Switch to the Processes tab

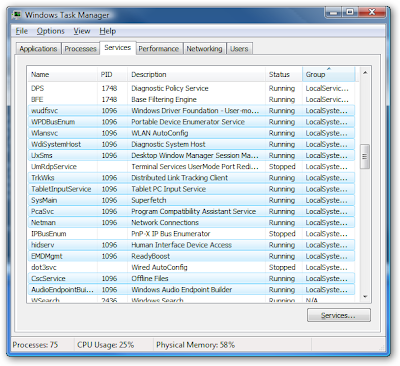(80, 49)
